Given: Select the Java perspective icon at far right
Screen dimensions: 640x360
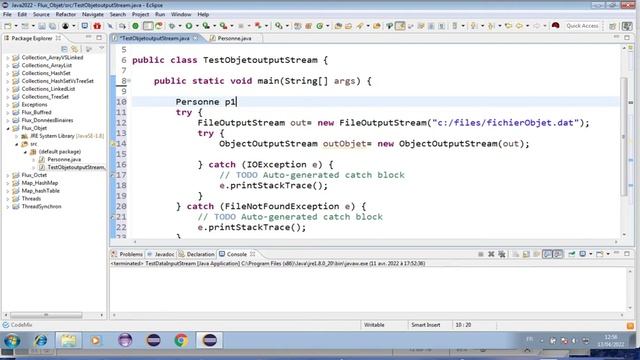Looking at the screenshot, I should tap(627, 26).
